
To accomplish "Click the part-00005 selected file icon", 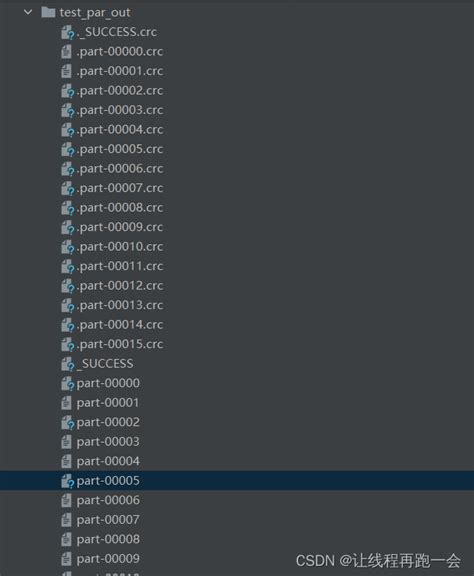I will point(68,481).
